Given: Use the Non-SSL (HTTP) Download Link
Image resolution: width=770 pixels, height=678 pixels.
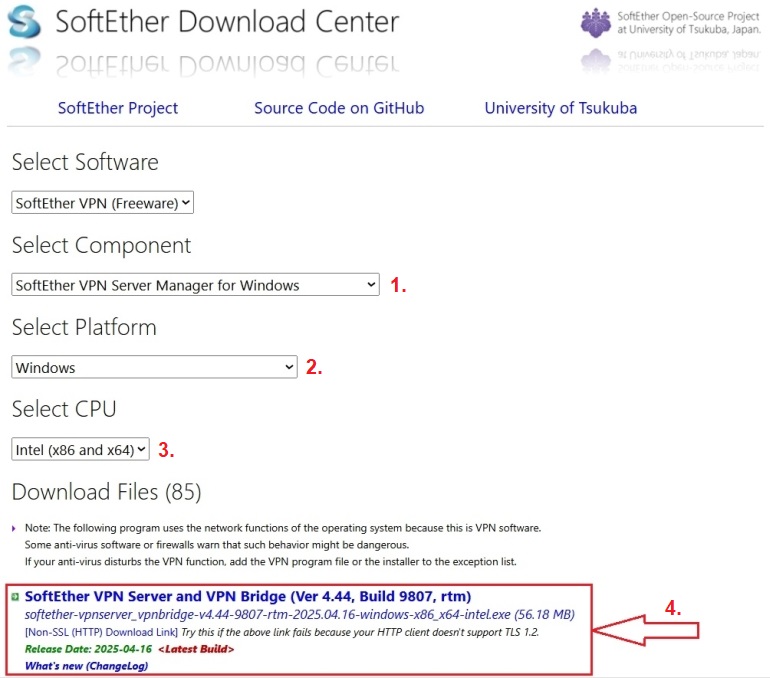Looking at the screenshot, I should point(100,632).
